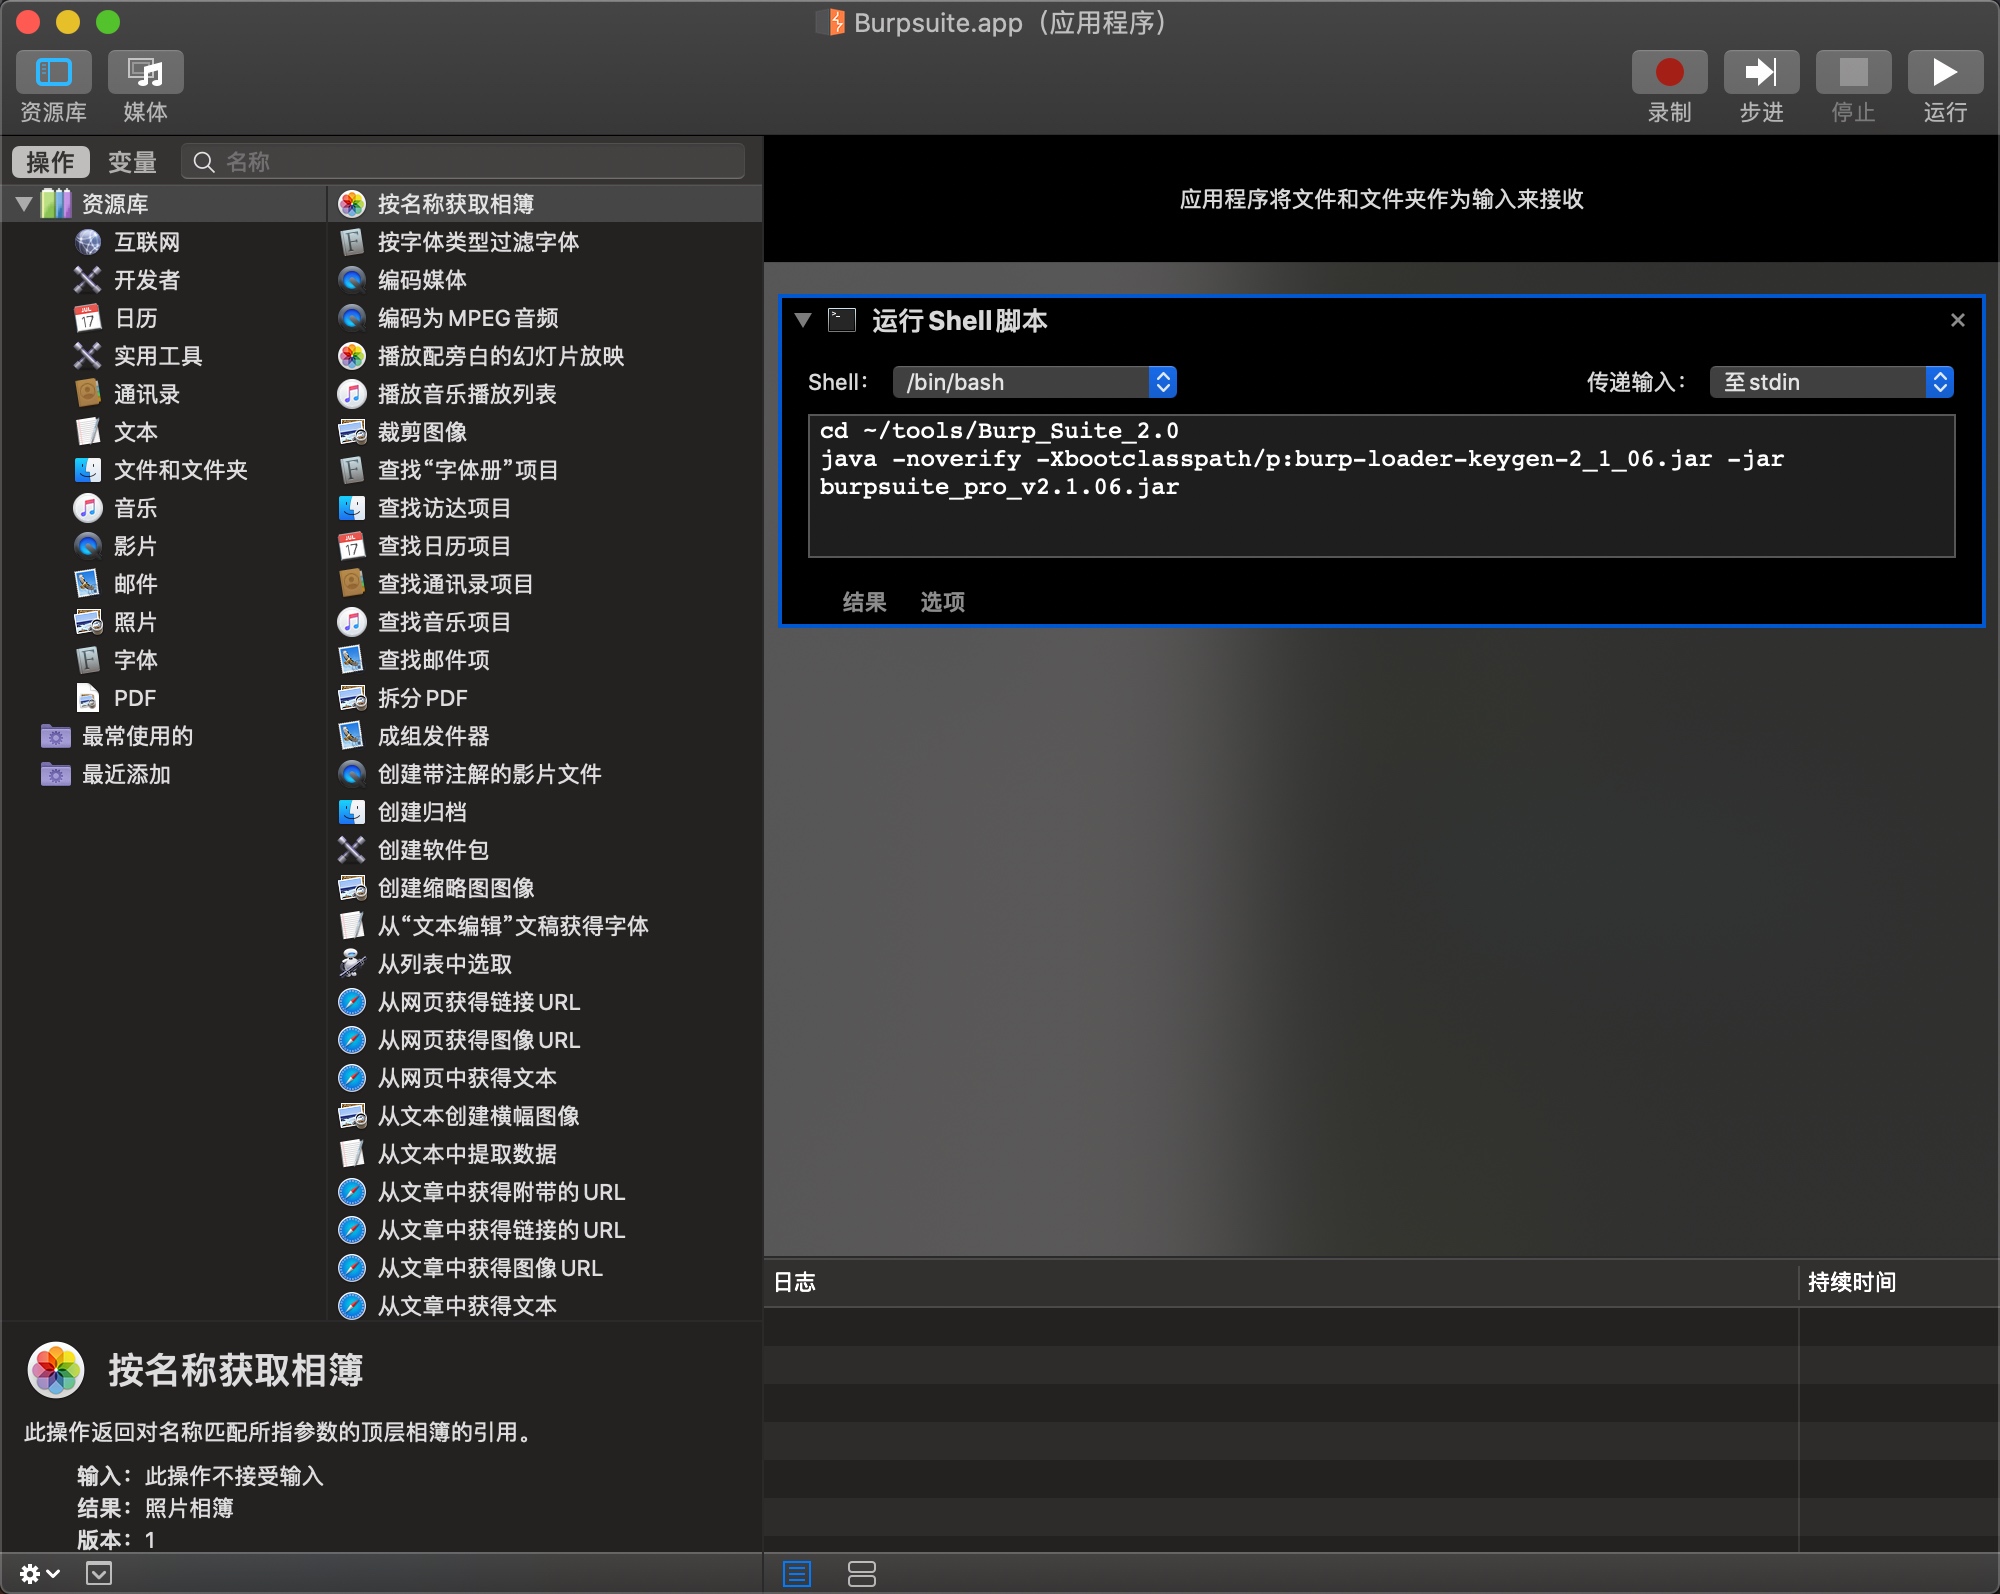
Task: Open the Shell /bin/bash dropdown
Action: point(1034,382)
